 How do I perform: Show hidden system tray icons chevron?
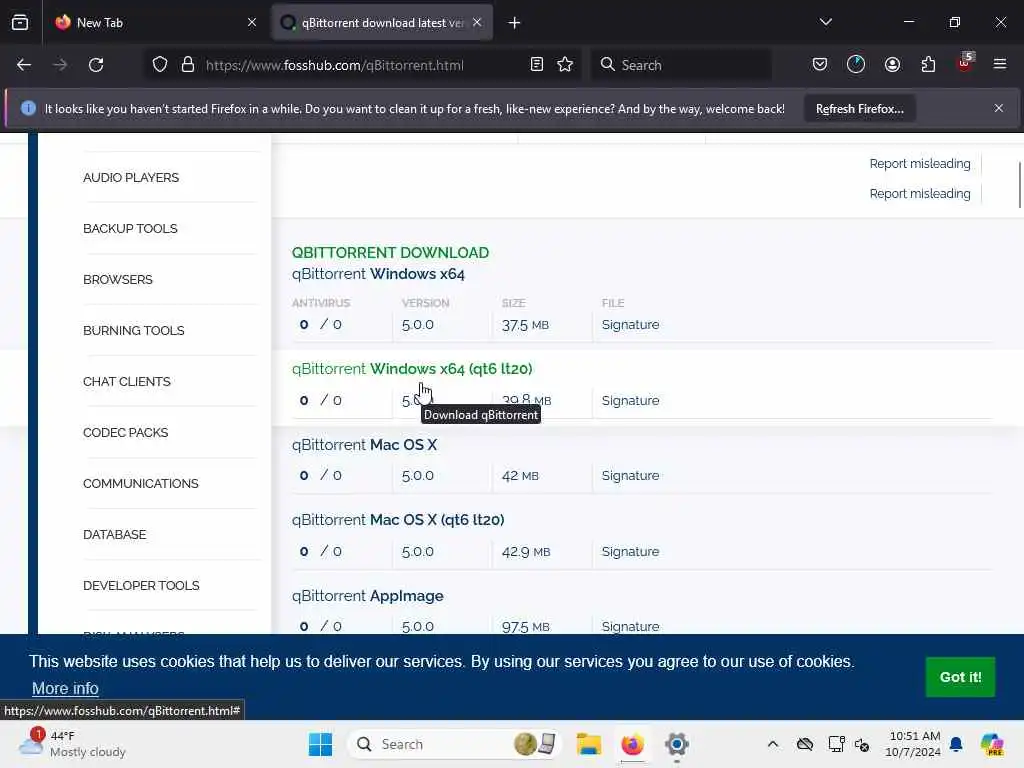pyautogui.click(x=773, y=744)
